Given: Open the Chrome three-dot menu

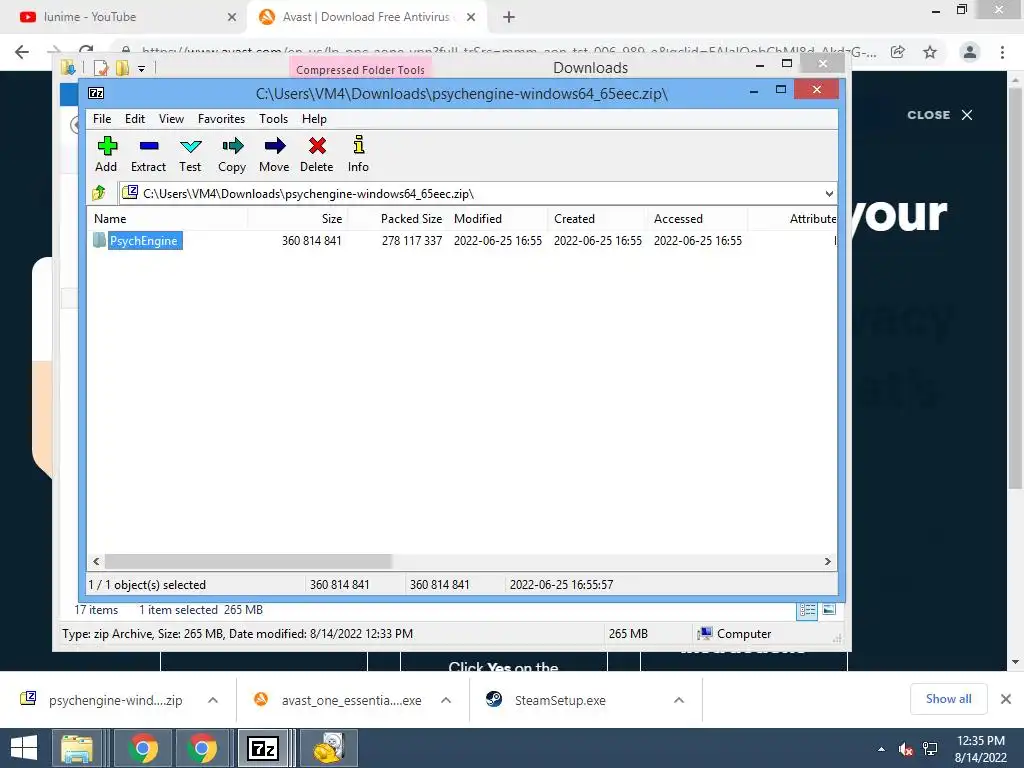Looking at the screenshot, I should click(1002, 52).
